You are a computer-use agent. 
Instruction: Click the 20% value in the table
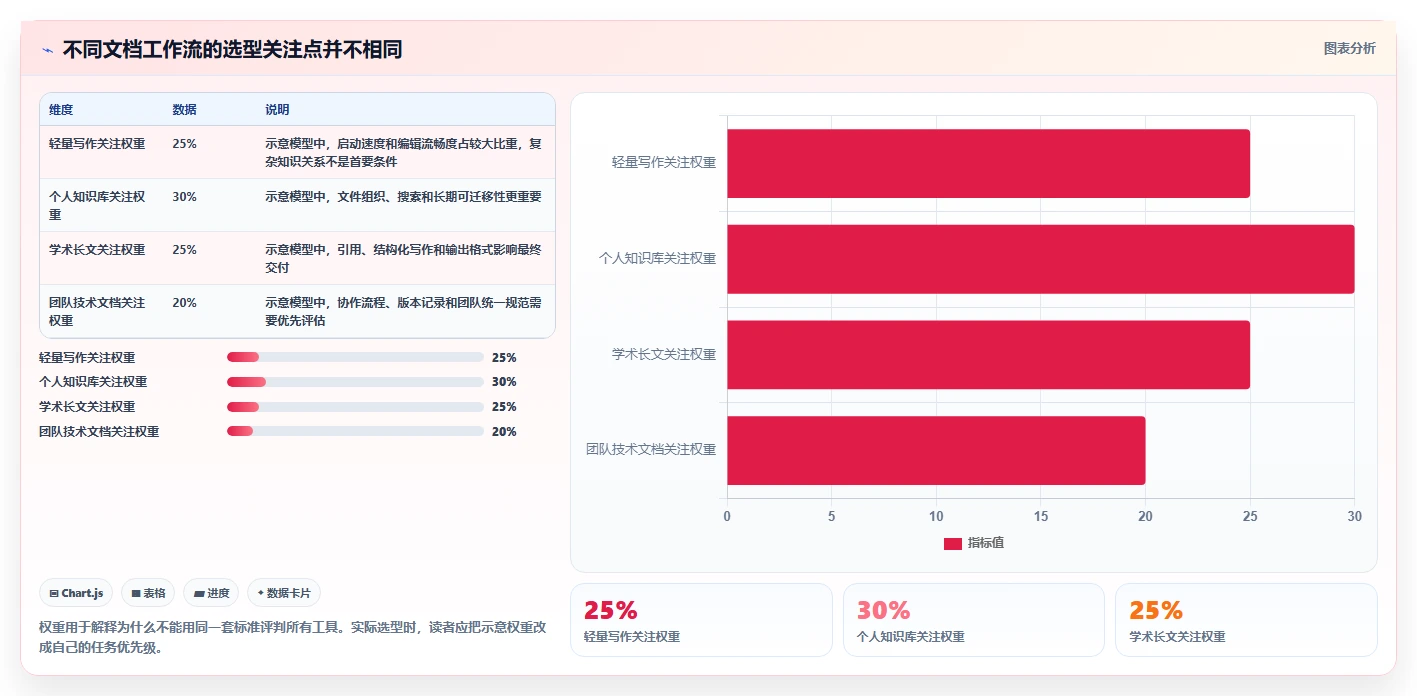184,303
